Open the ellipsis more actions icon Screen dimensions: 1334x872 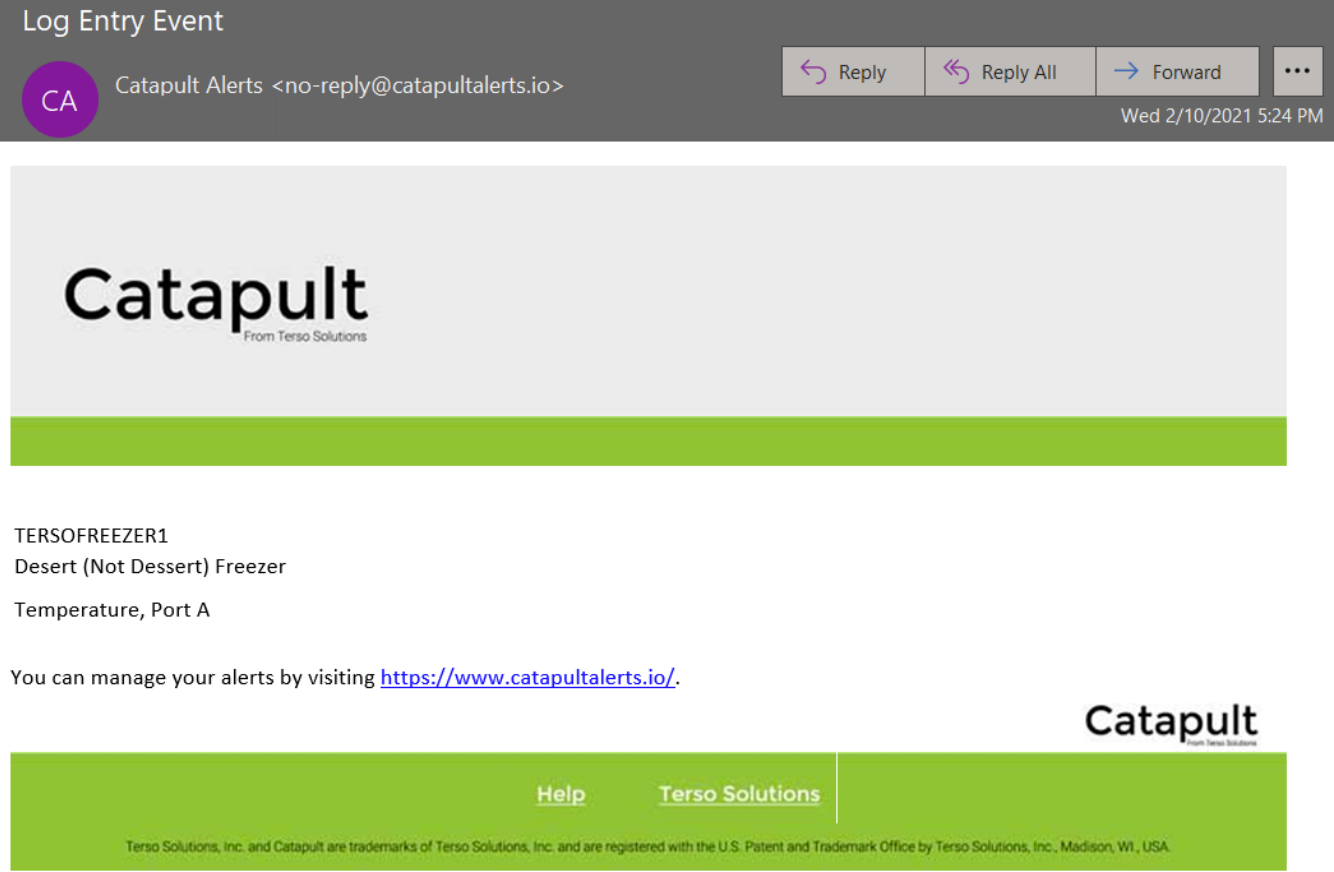point(1297,70)
